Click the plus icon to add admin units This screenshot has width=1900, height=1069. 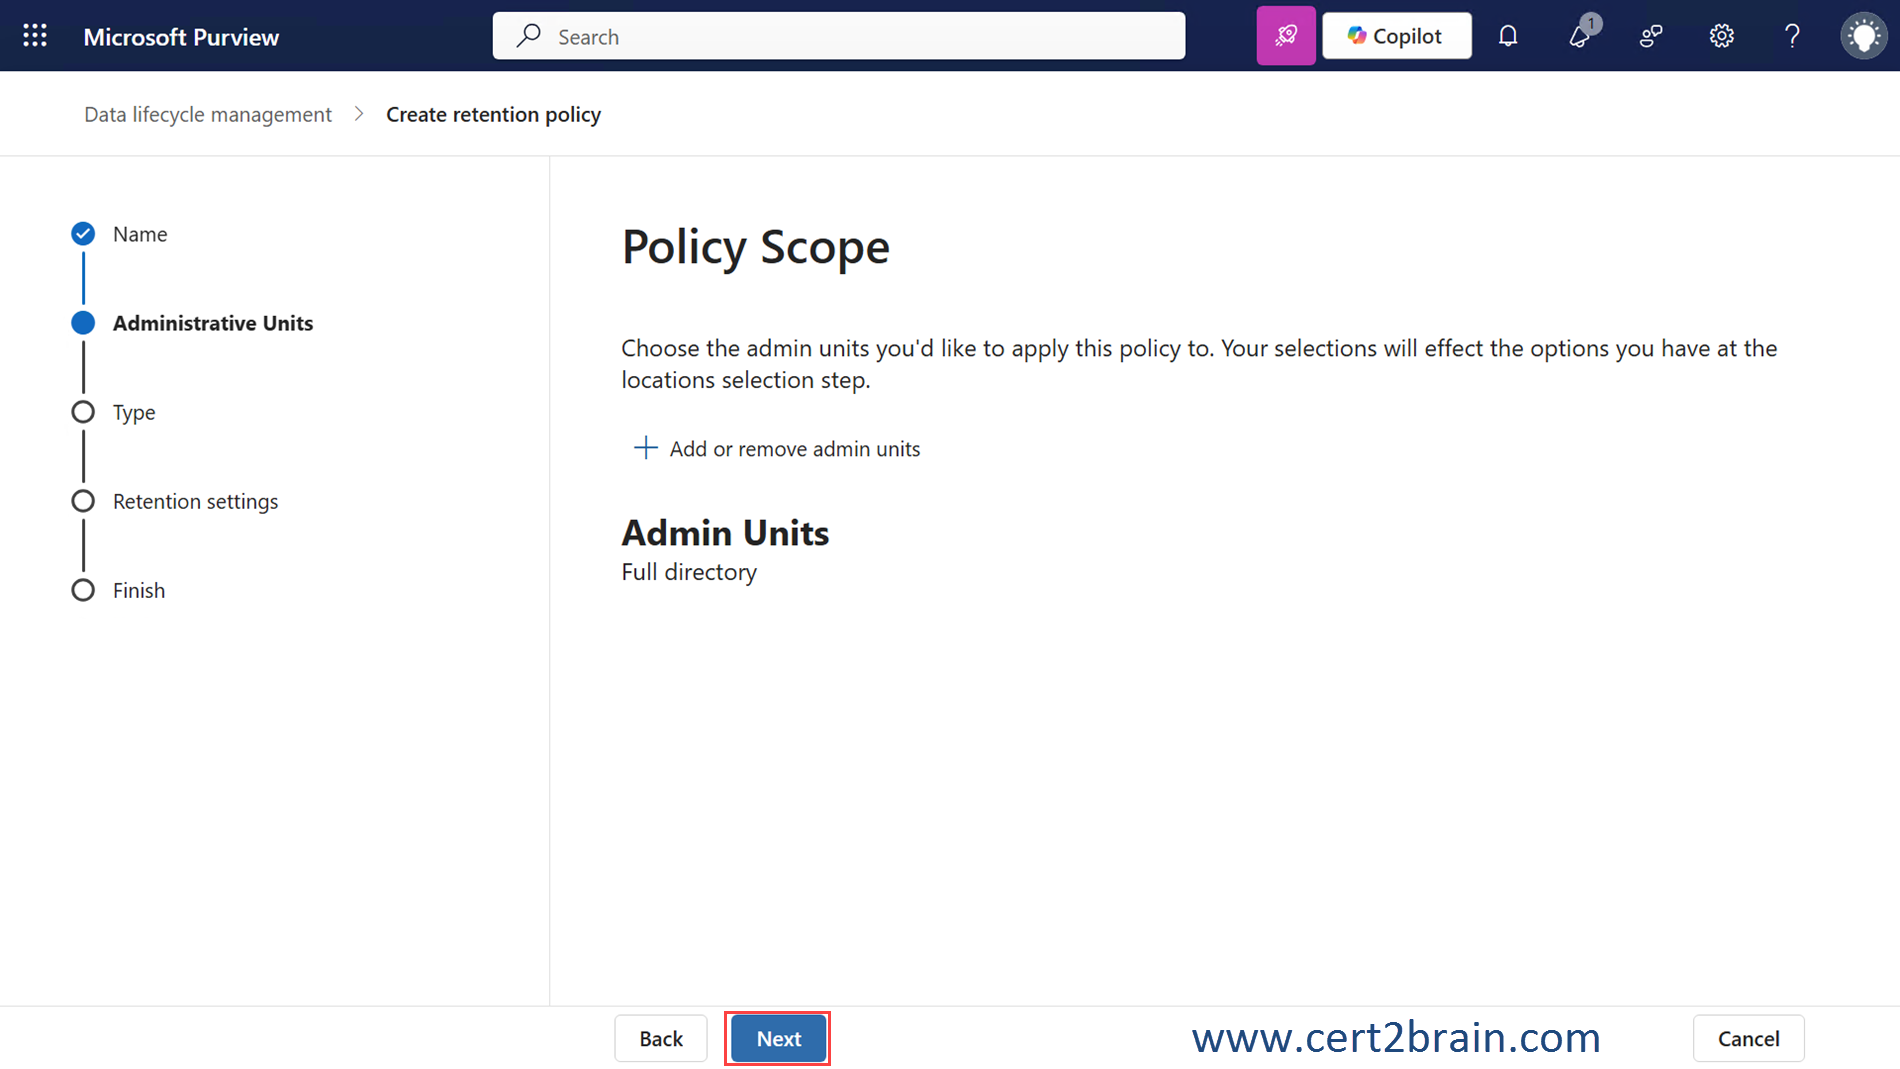coord(646,448)
